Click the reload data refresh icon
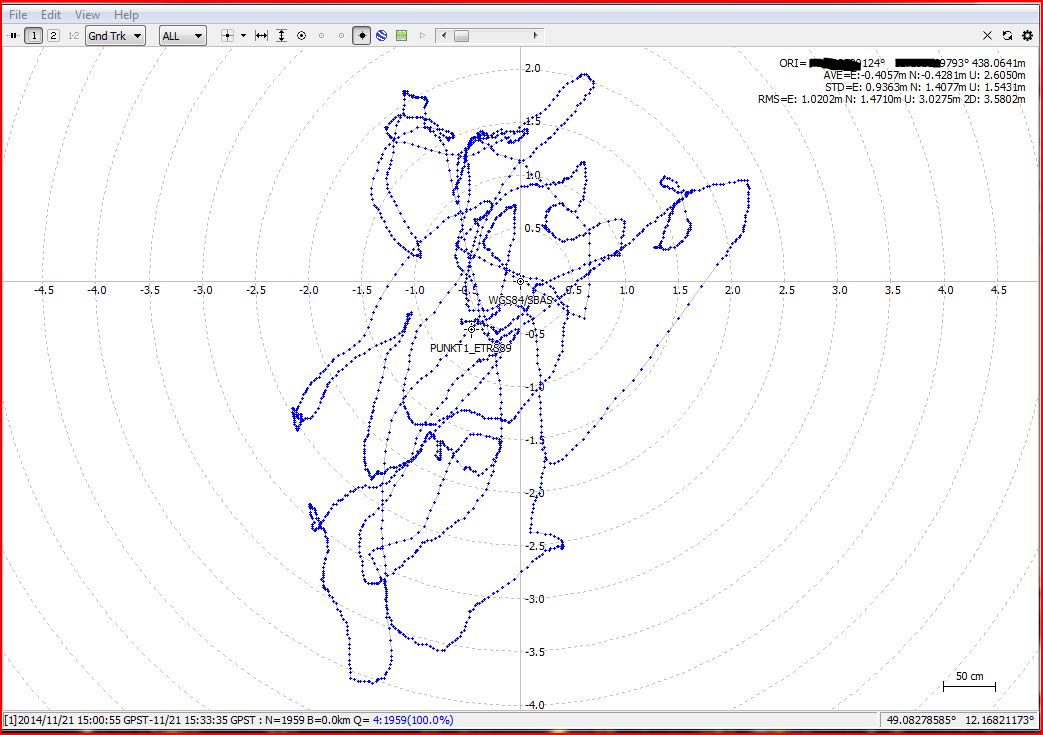 point(1007,36)
